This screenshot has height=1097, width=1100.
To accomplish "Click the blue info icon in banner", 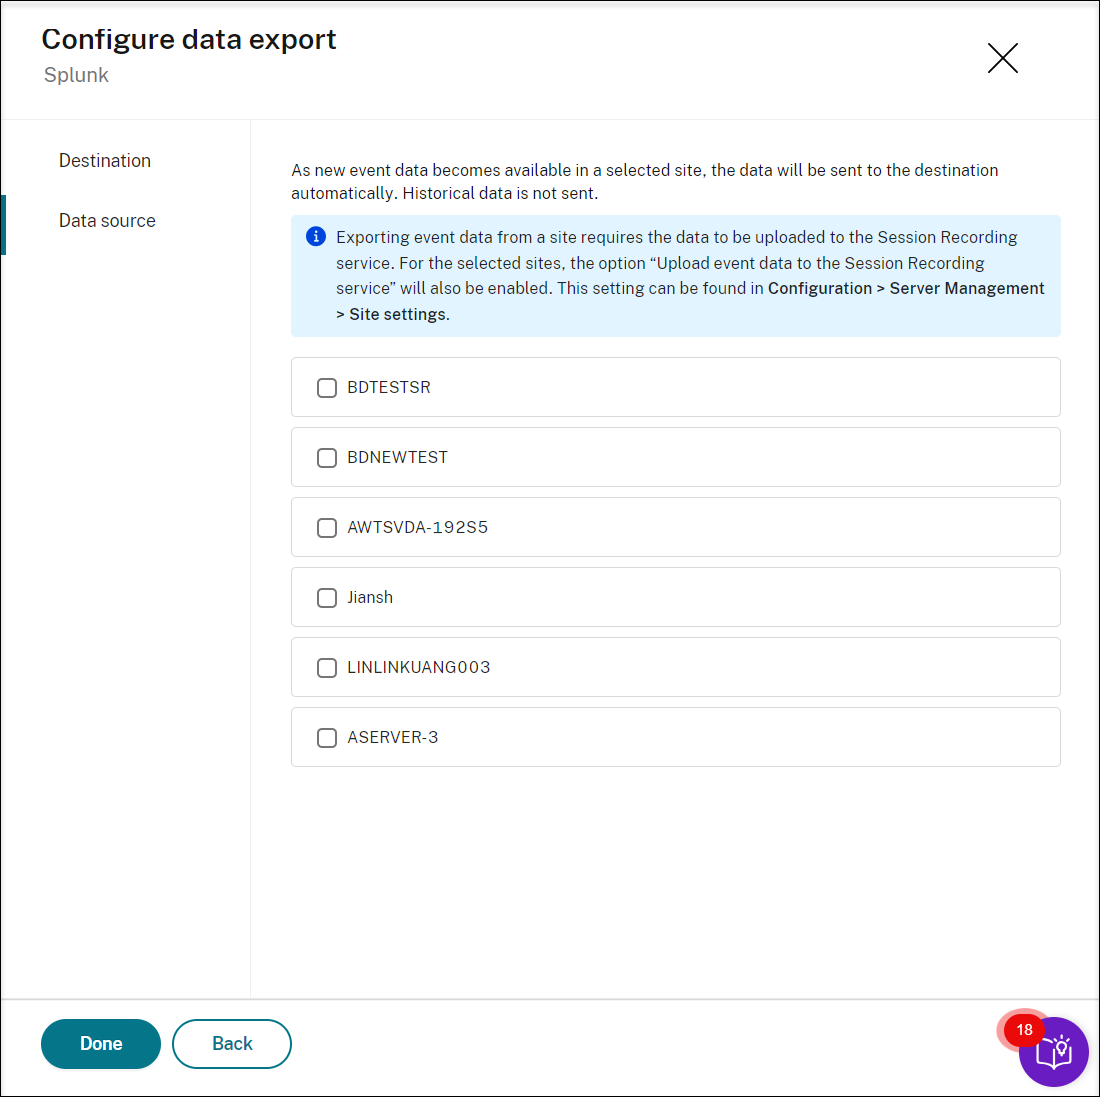I will click(316, 237).
